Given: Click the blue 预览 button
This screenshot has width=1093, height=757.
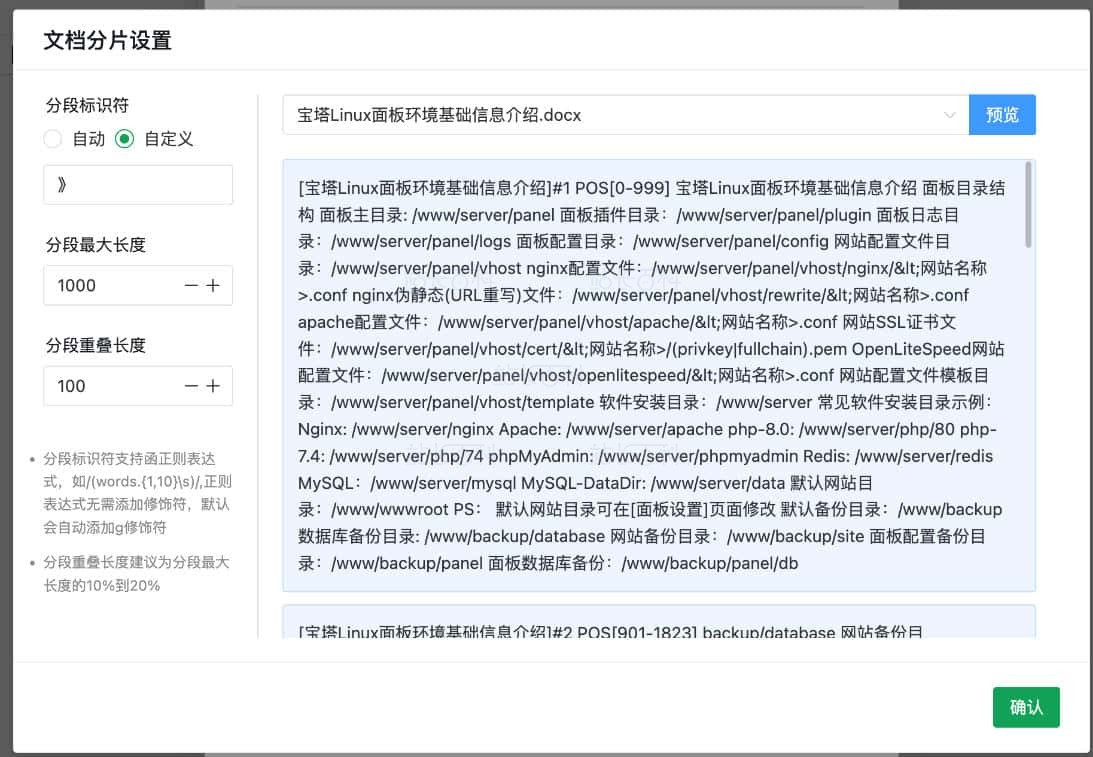Looking at the screenshot, I should point(1002,114).
